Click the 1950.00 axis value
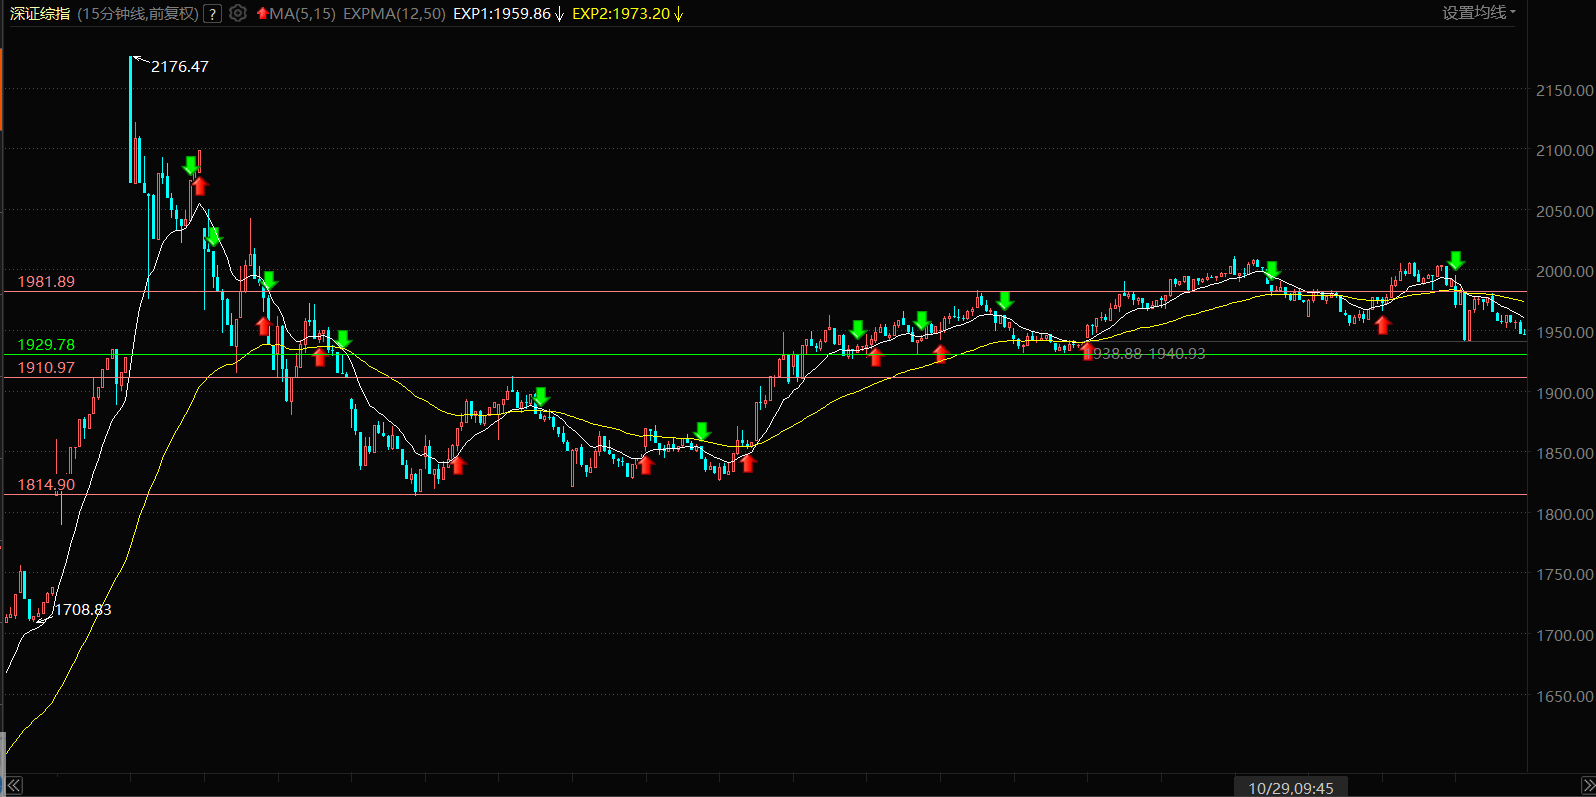The image size is (1596, 797). tap(1564, 332)
